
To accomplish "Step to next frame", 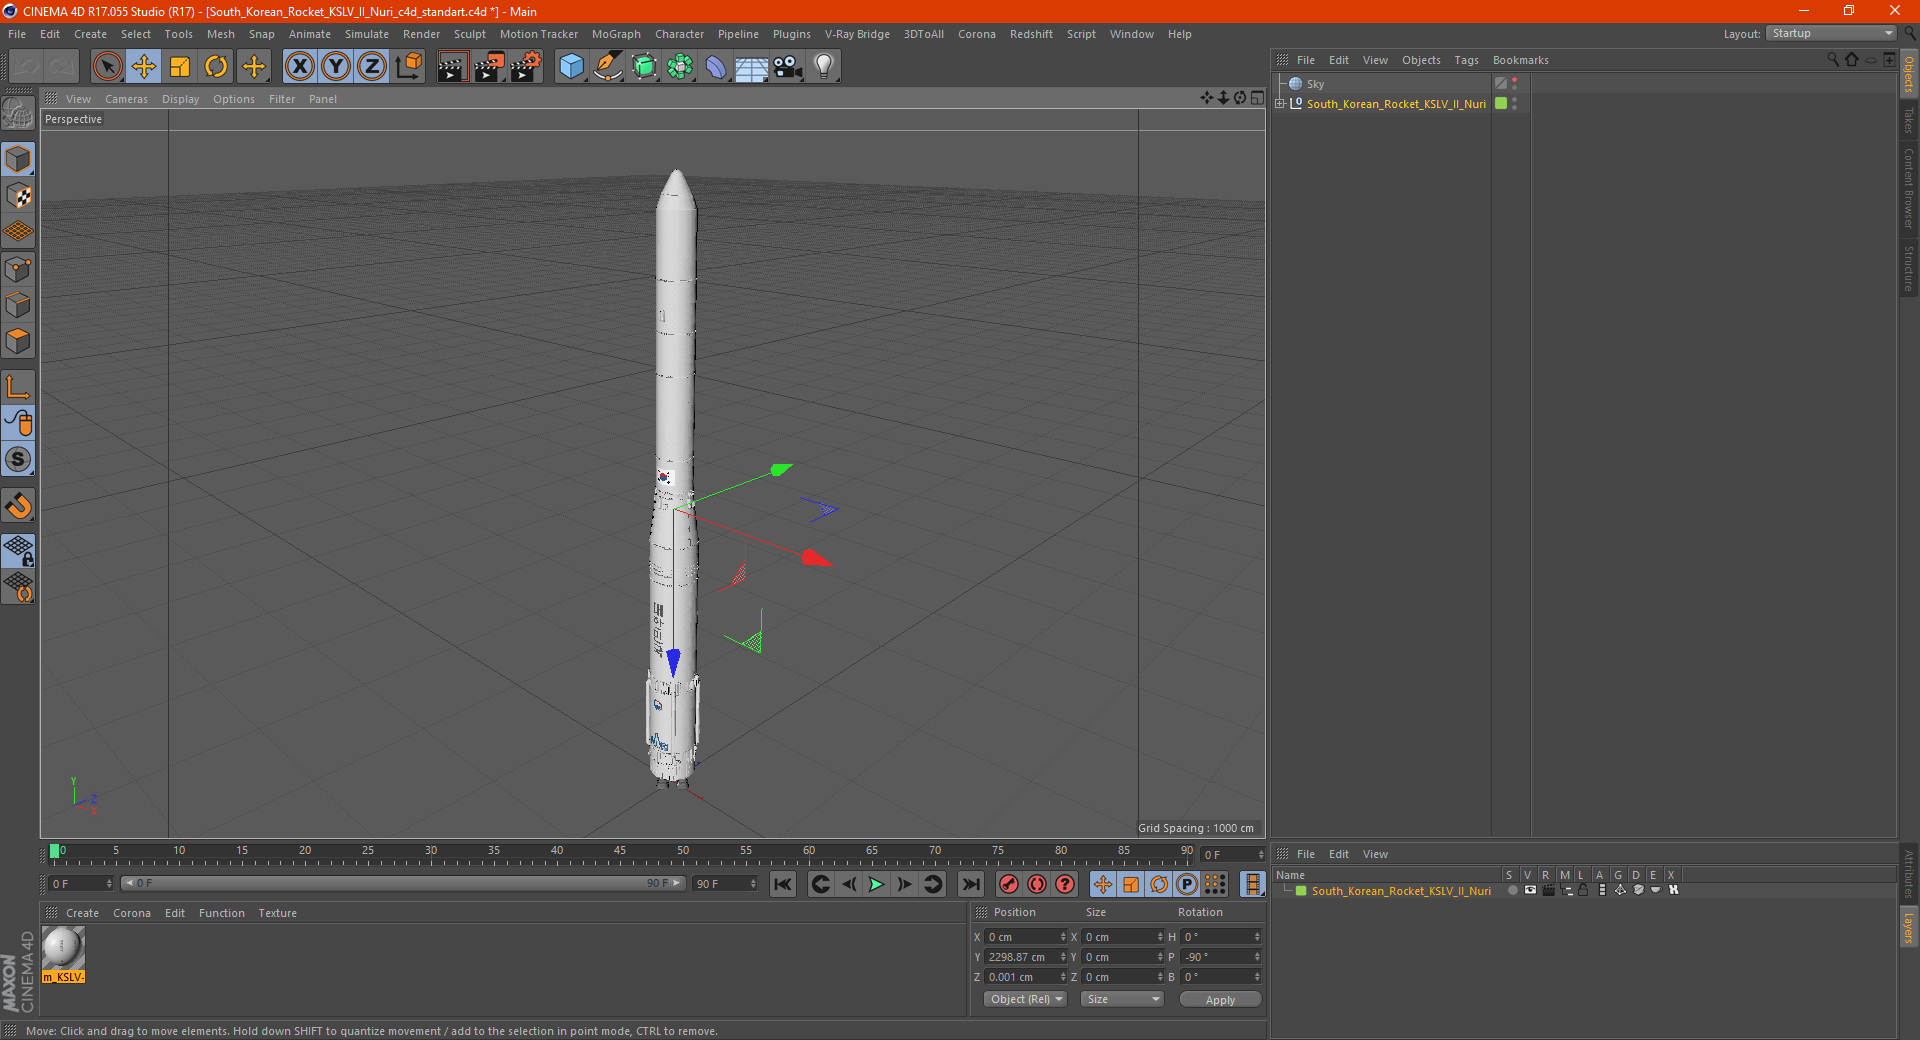I will (904, 884).
